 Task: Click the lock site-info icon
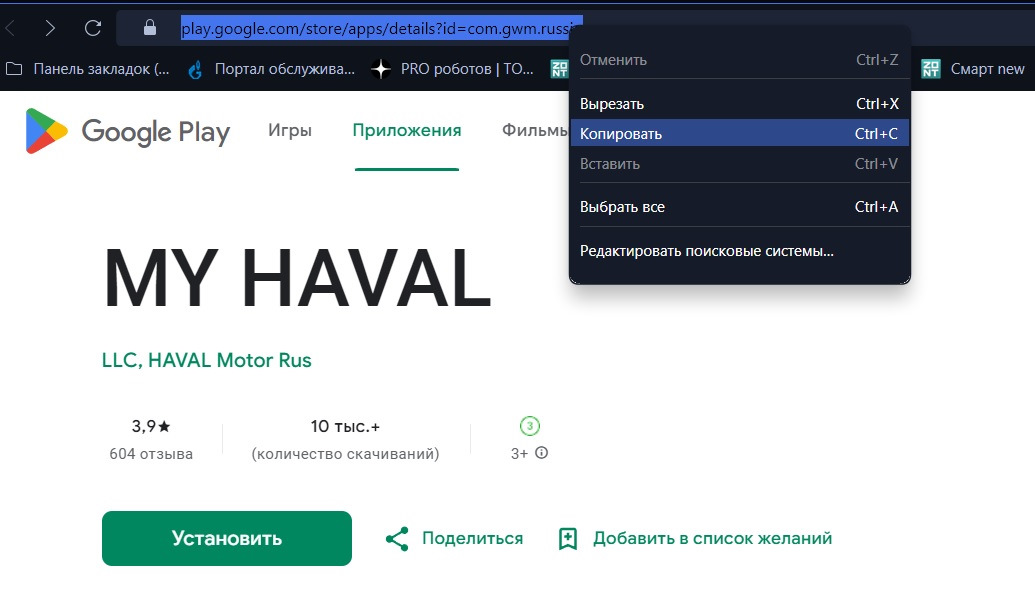pos(150,27)
